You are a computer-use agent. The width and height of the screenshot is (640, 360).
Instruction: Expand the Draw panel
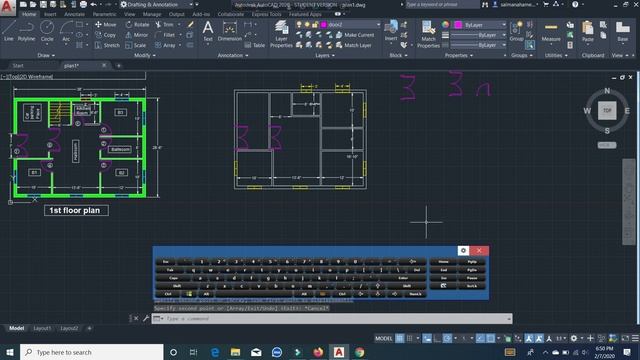46,55
